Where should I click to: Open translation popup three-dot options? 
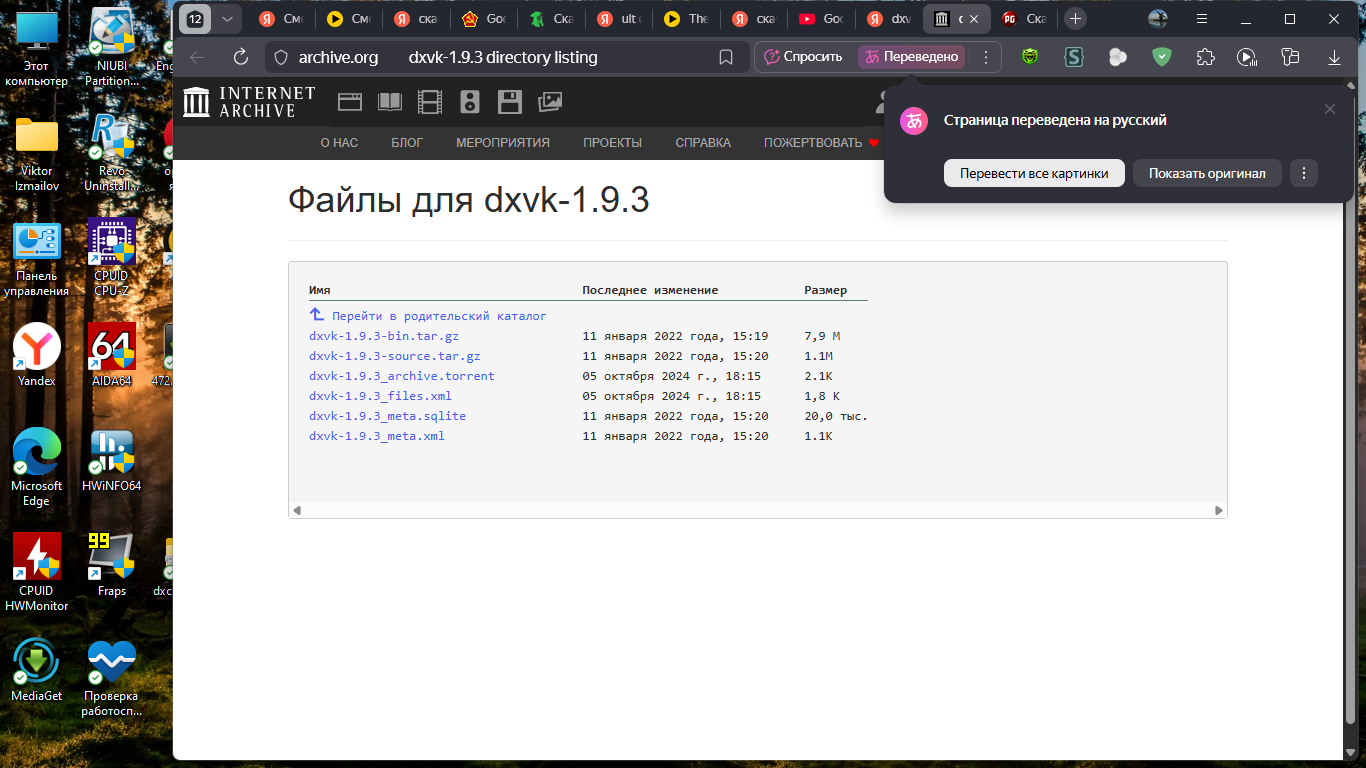(x=1303, y=173)
